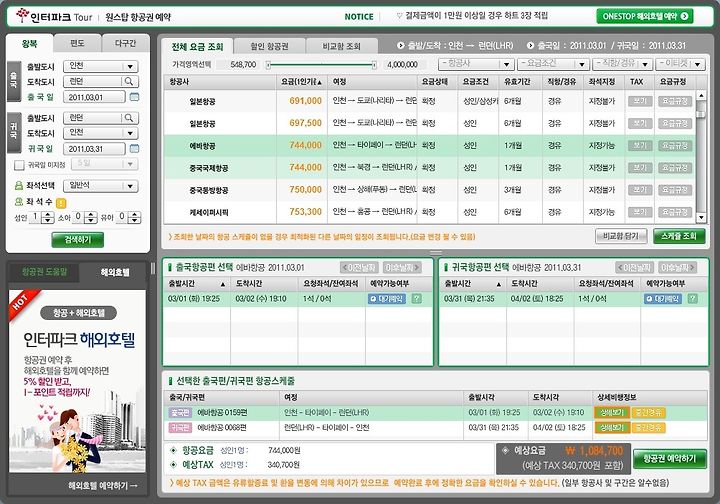Screen dimensions: 720x504
Task: Click help question icon in 귀국항공편 row
Action: tap(692, 299)
